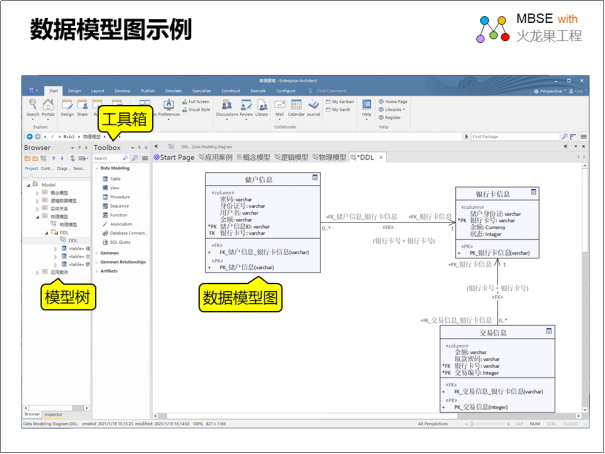Switch to the Design ribbon tab

coord(74,90)
